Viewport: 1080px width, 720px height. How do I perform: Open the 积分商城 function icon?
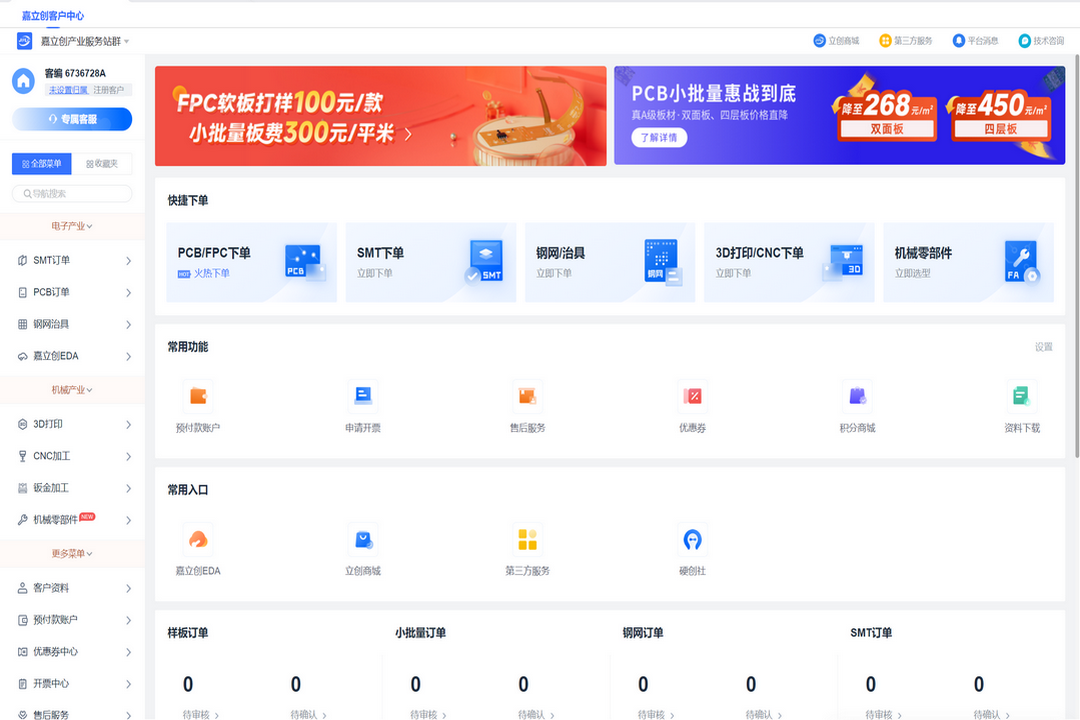coord(858,396)
